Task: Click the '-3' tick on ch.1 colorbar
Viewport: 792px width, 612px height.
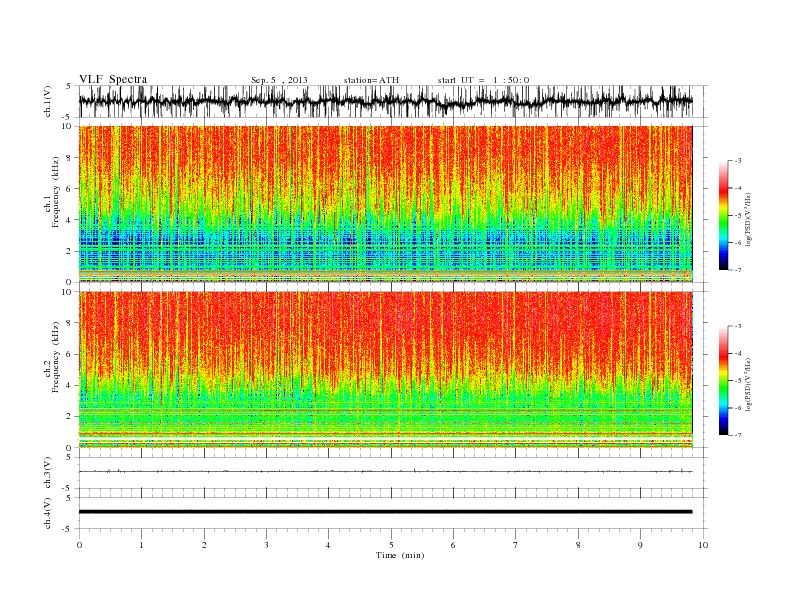Action: click(x=737, y=161)
